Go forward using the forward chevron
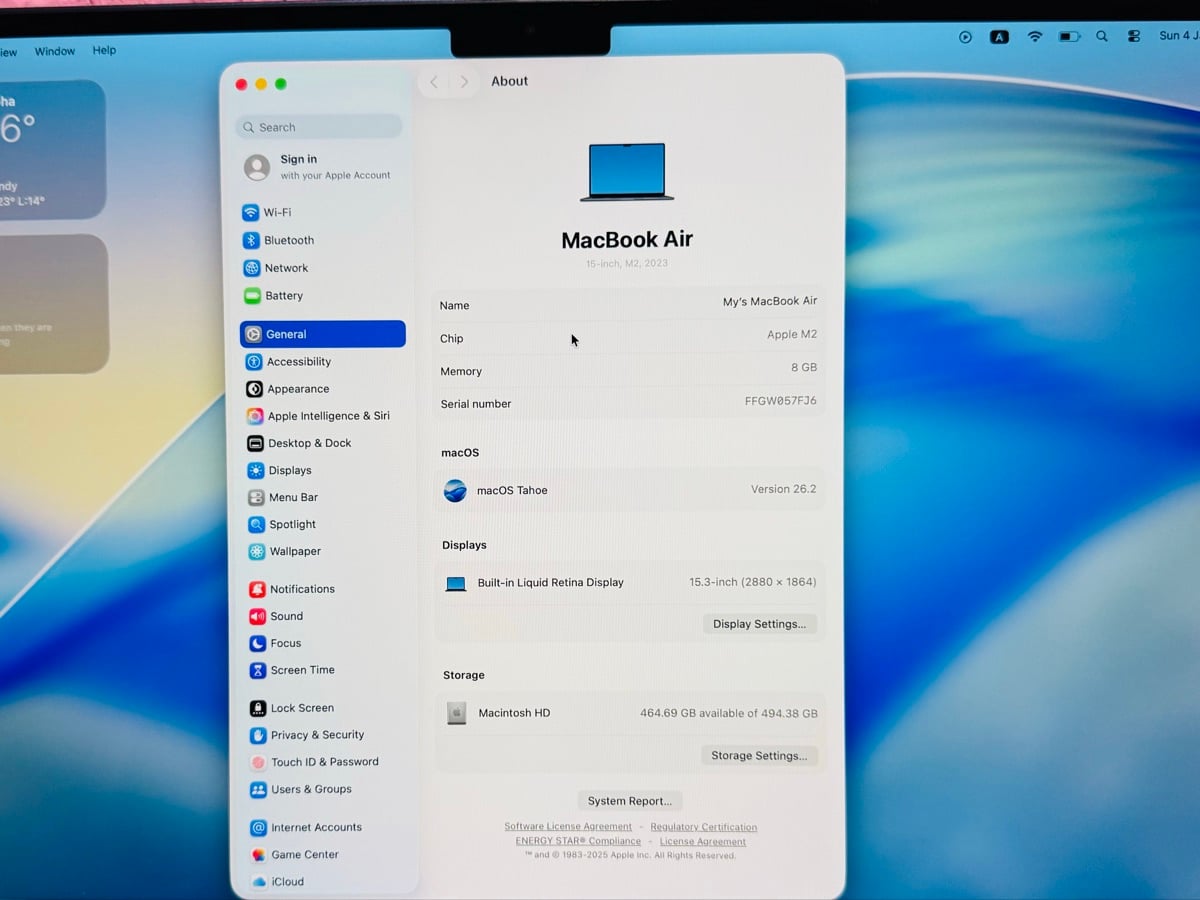The height and width of the screenshot is (900, 1200). [x=464, y=82]
